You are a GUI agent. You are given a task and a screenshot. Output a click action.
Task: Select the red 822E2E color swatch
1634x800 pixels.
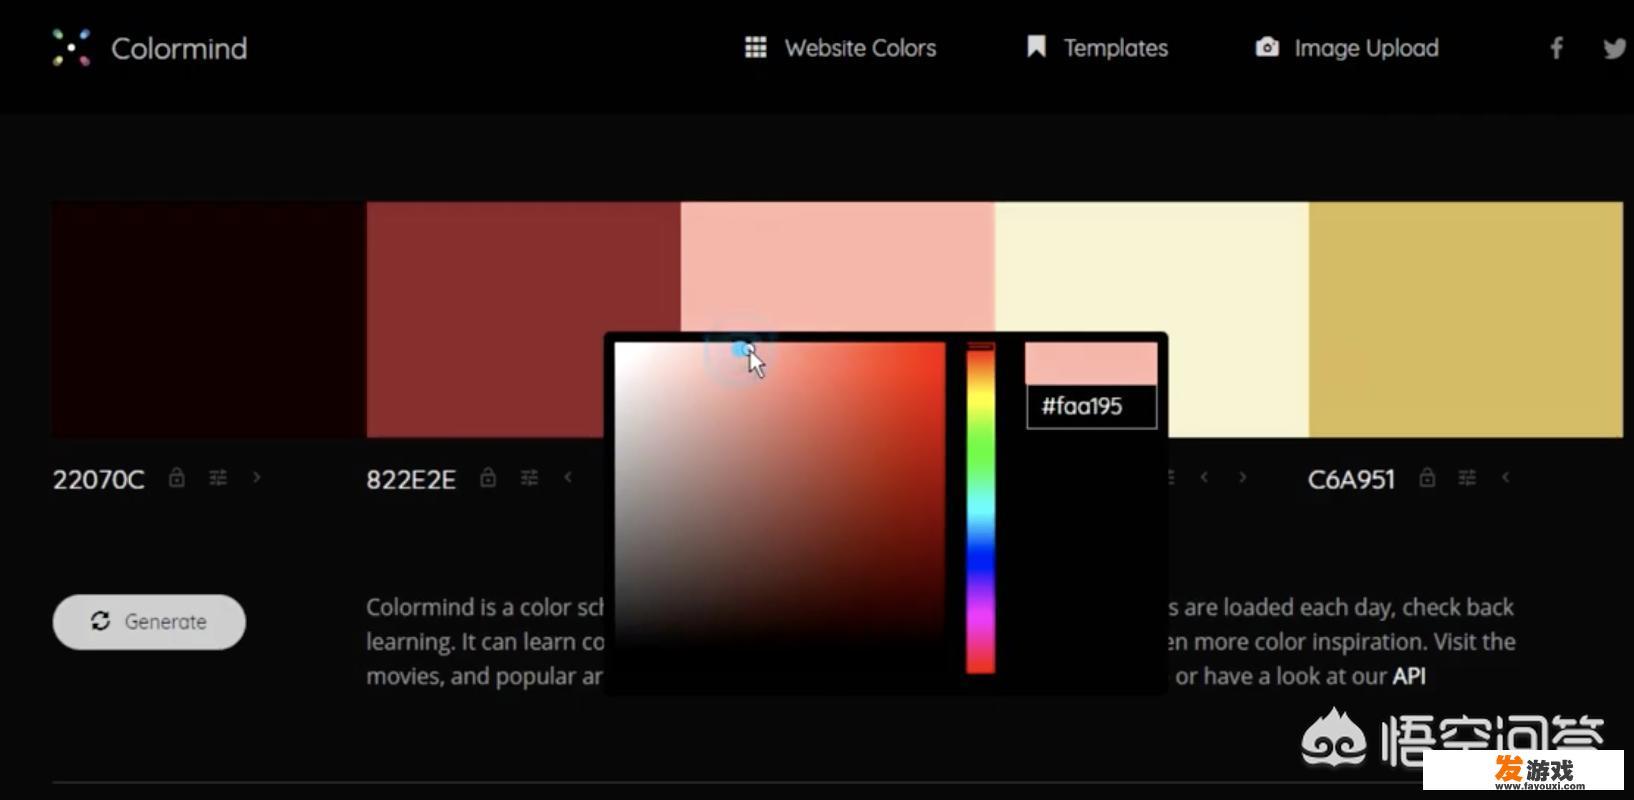[523, 320]
